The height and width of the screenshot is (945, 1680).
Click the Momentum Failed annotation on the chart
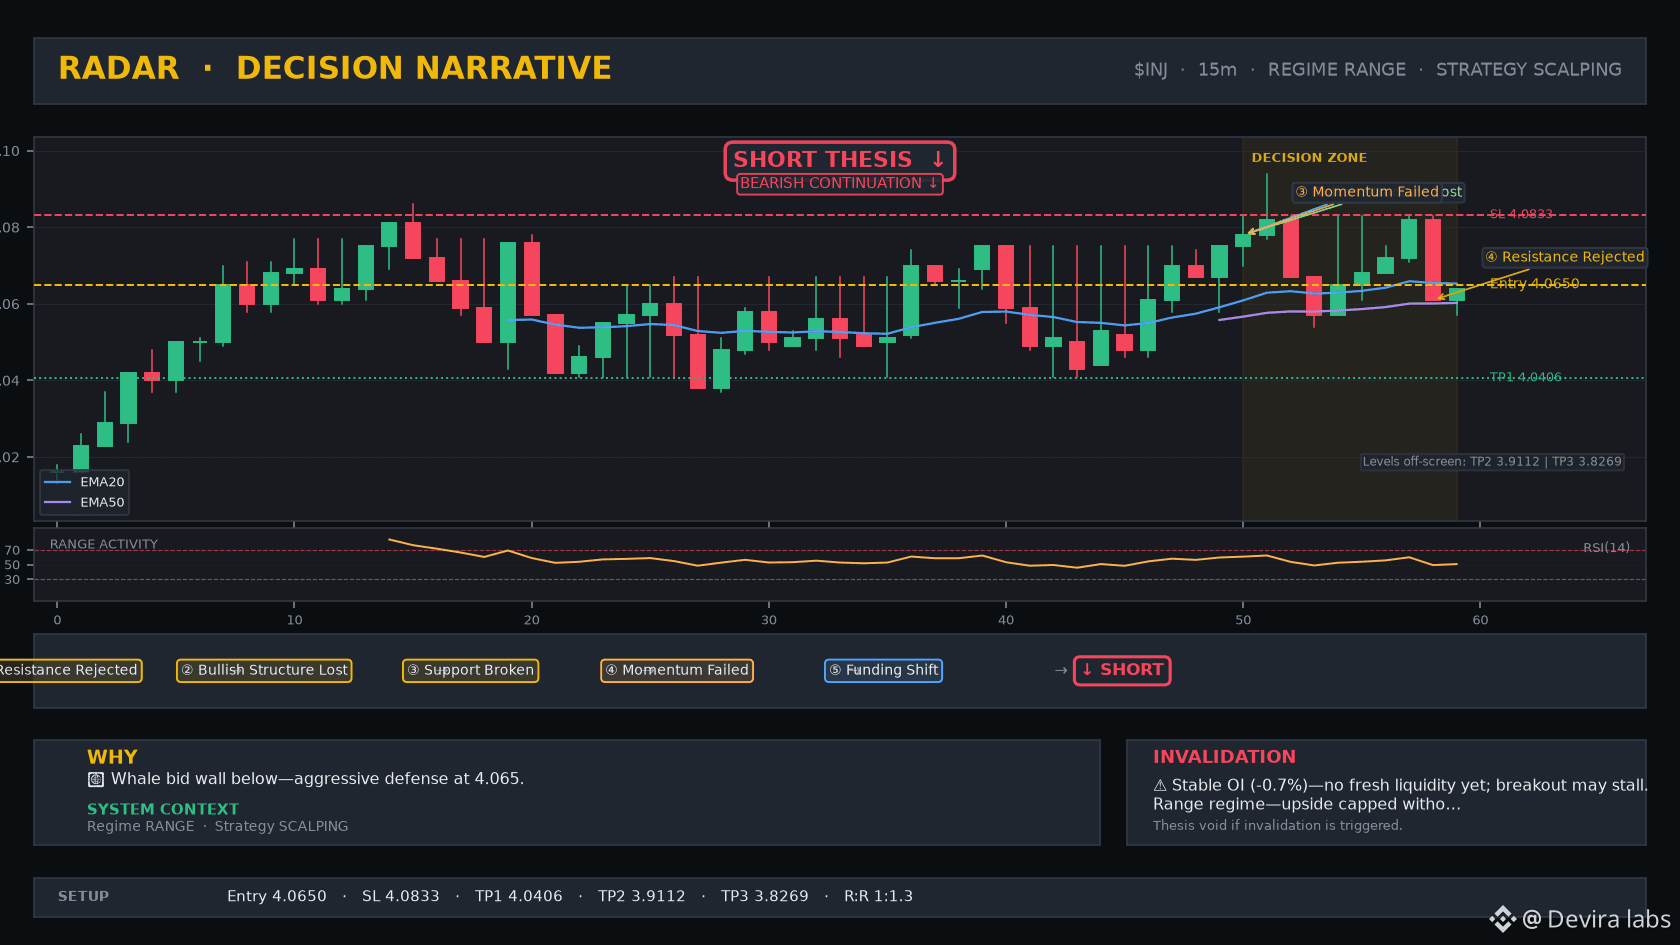pyautogui.click(x=1367, y=191)
